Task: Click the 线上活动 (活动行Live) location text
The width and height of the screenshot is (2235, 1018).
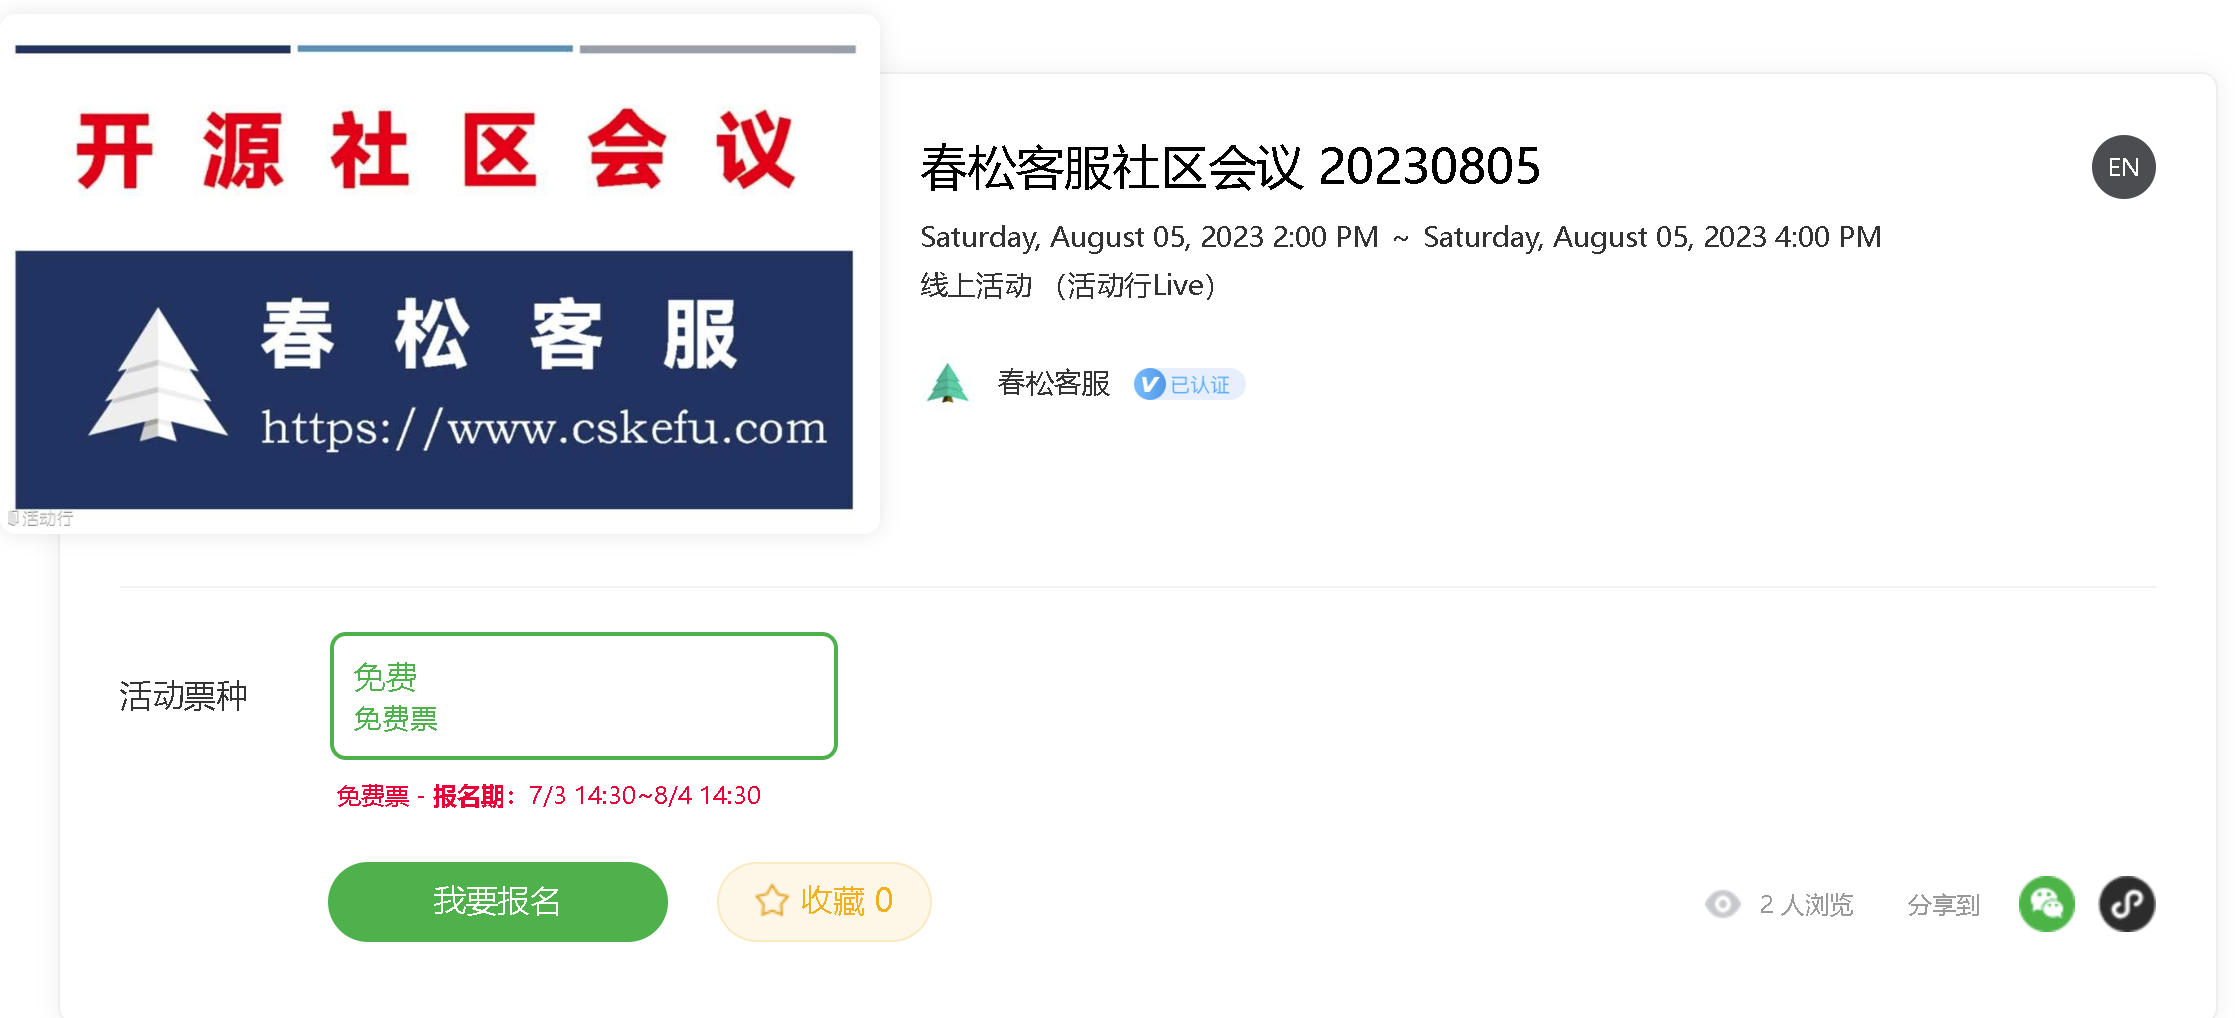Action: (1068, 286)
